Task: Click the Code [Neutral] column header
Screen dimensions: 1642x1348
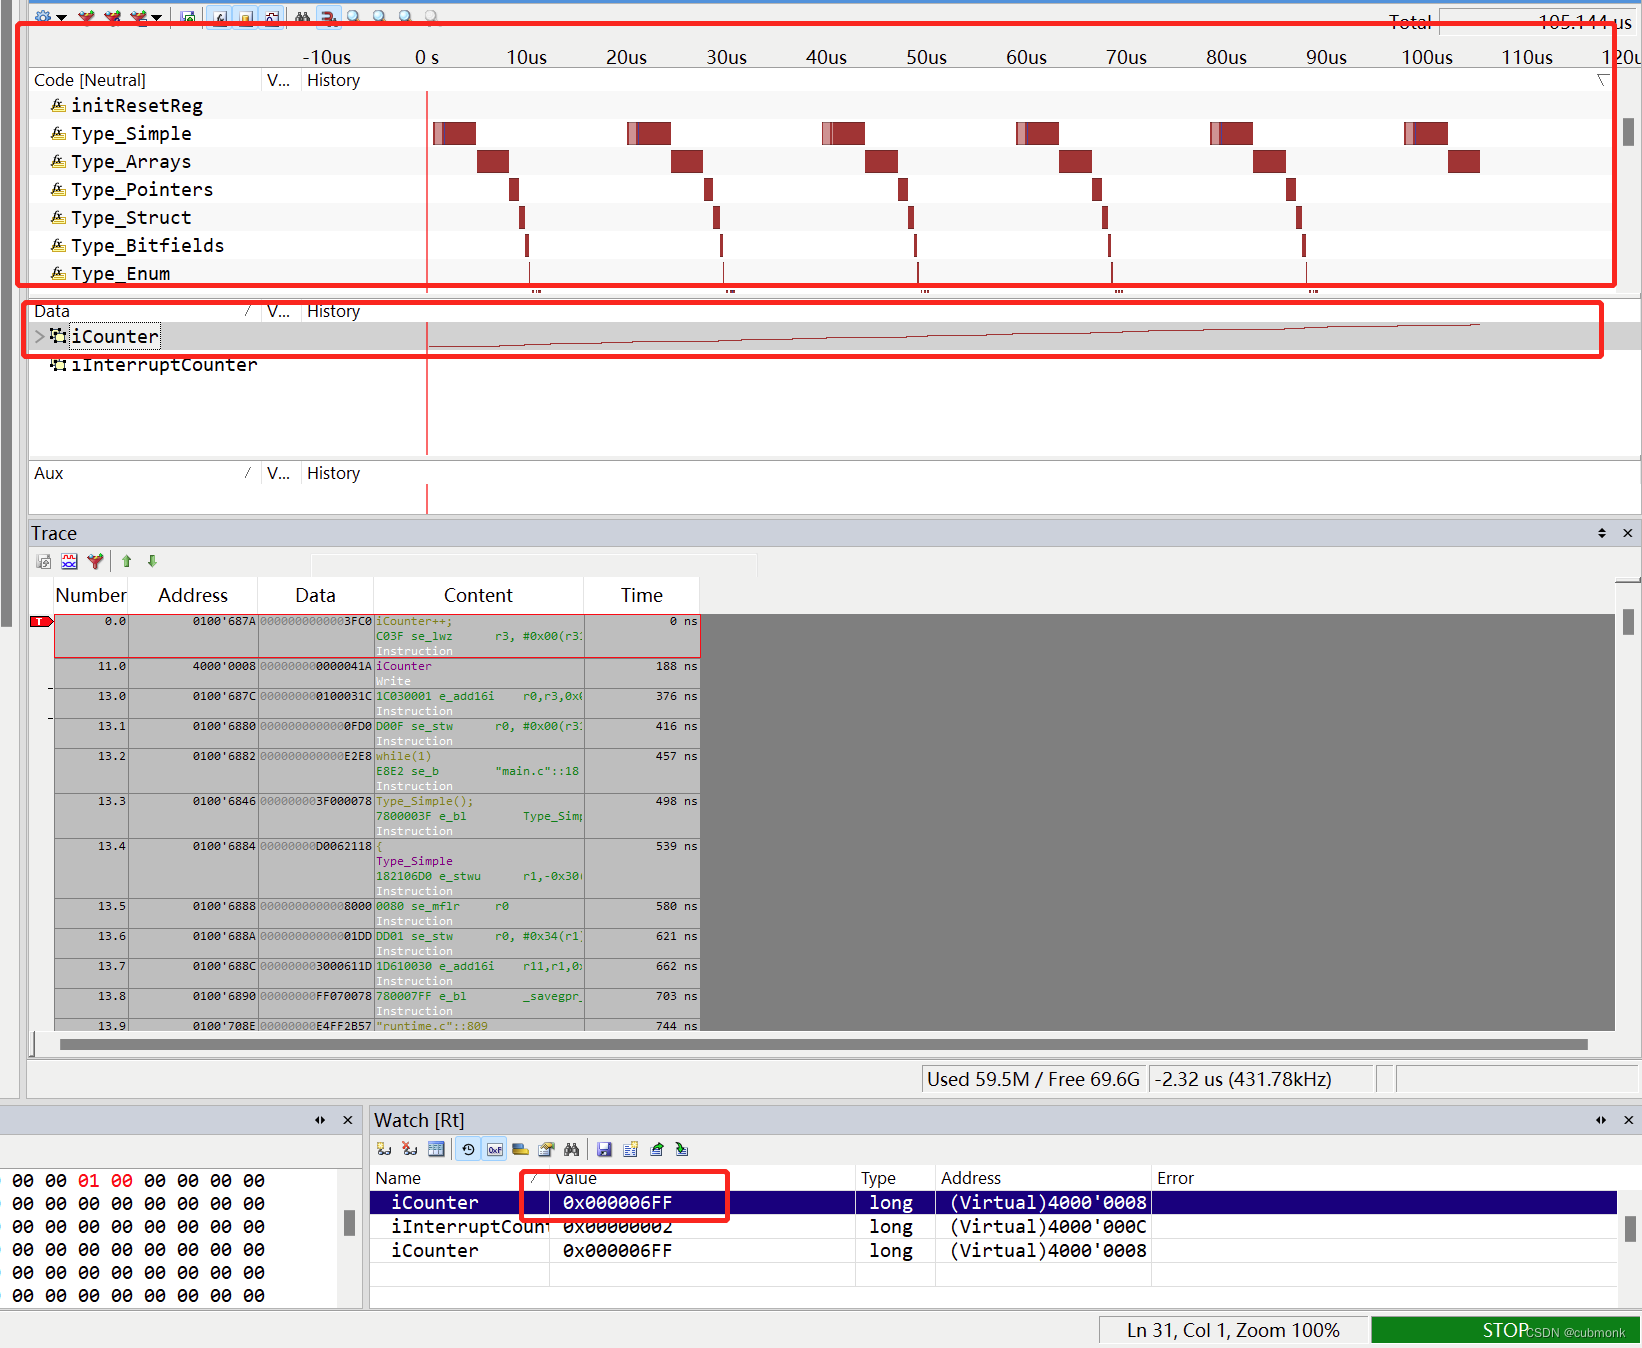Action: (145, 80)
